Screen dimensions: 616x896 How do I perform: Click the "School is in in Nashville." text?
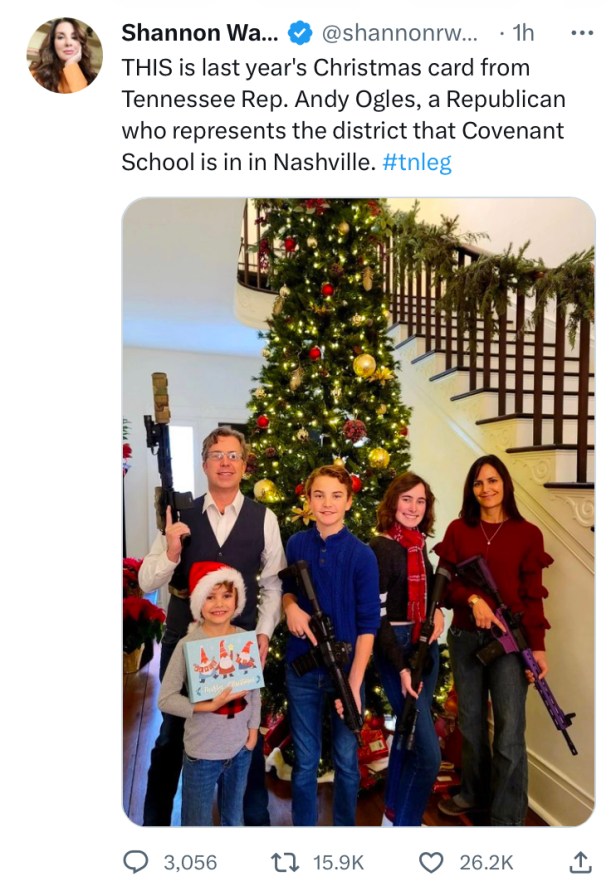pyautogui.click(x=248, y=162)
